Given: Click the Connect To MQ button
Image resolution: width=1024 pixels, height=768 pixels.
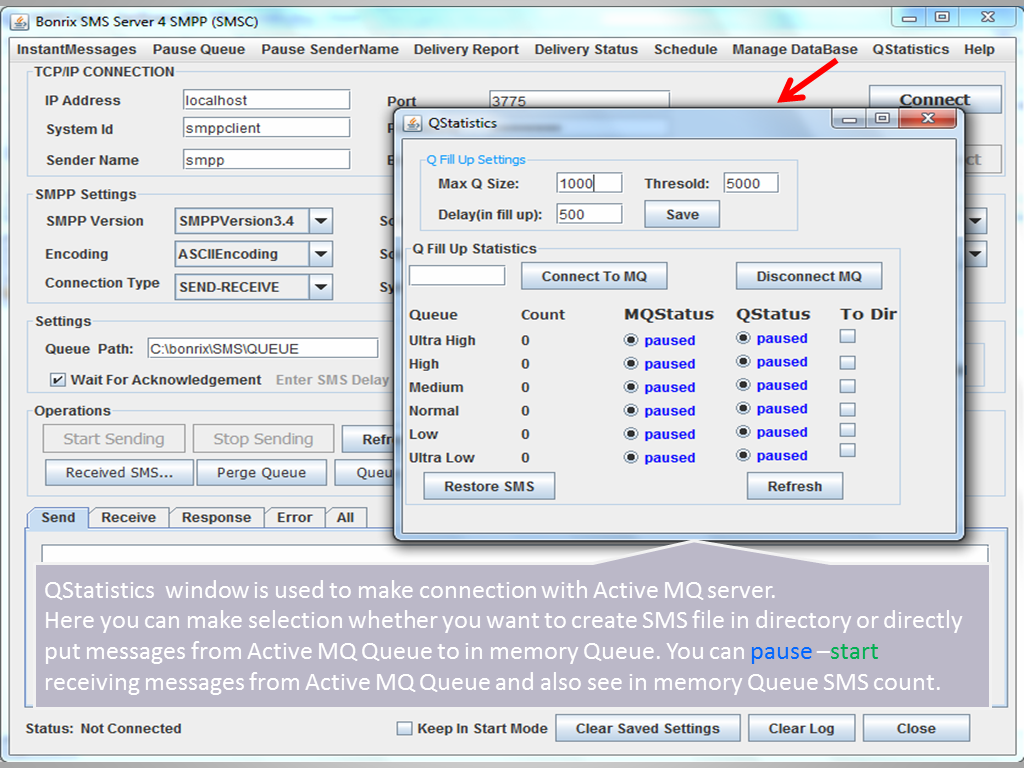Looking at the screenshot, I should [594, 276].
